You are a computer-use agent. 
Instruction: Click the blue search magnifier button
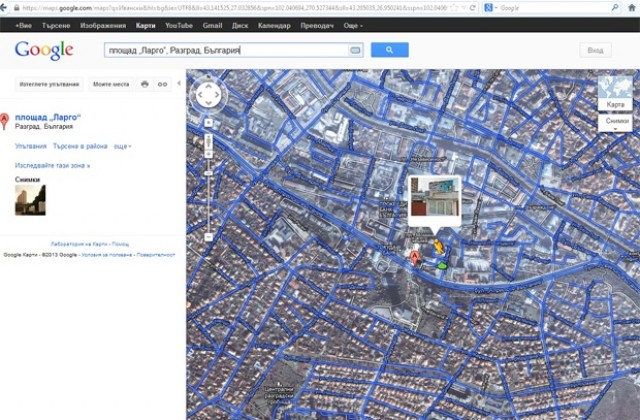point(389,50)
